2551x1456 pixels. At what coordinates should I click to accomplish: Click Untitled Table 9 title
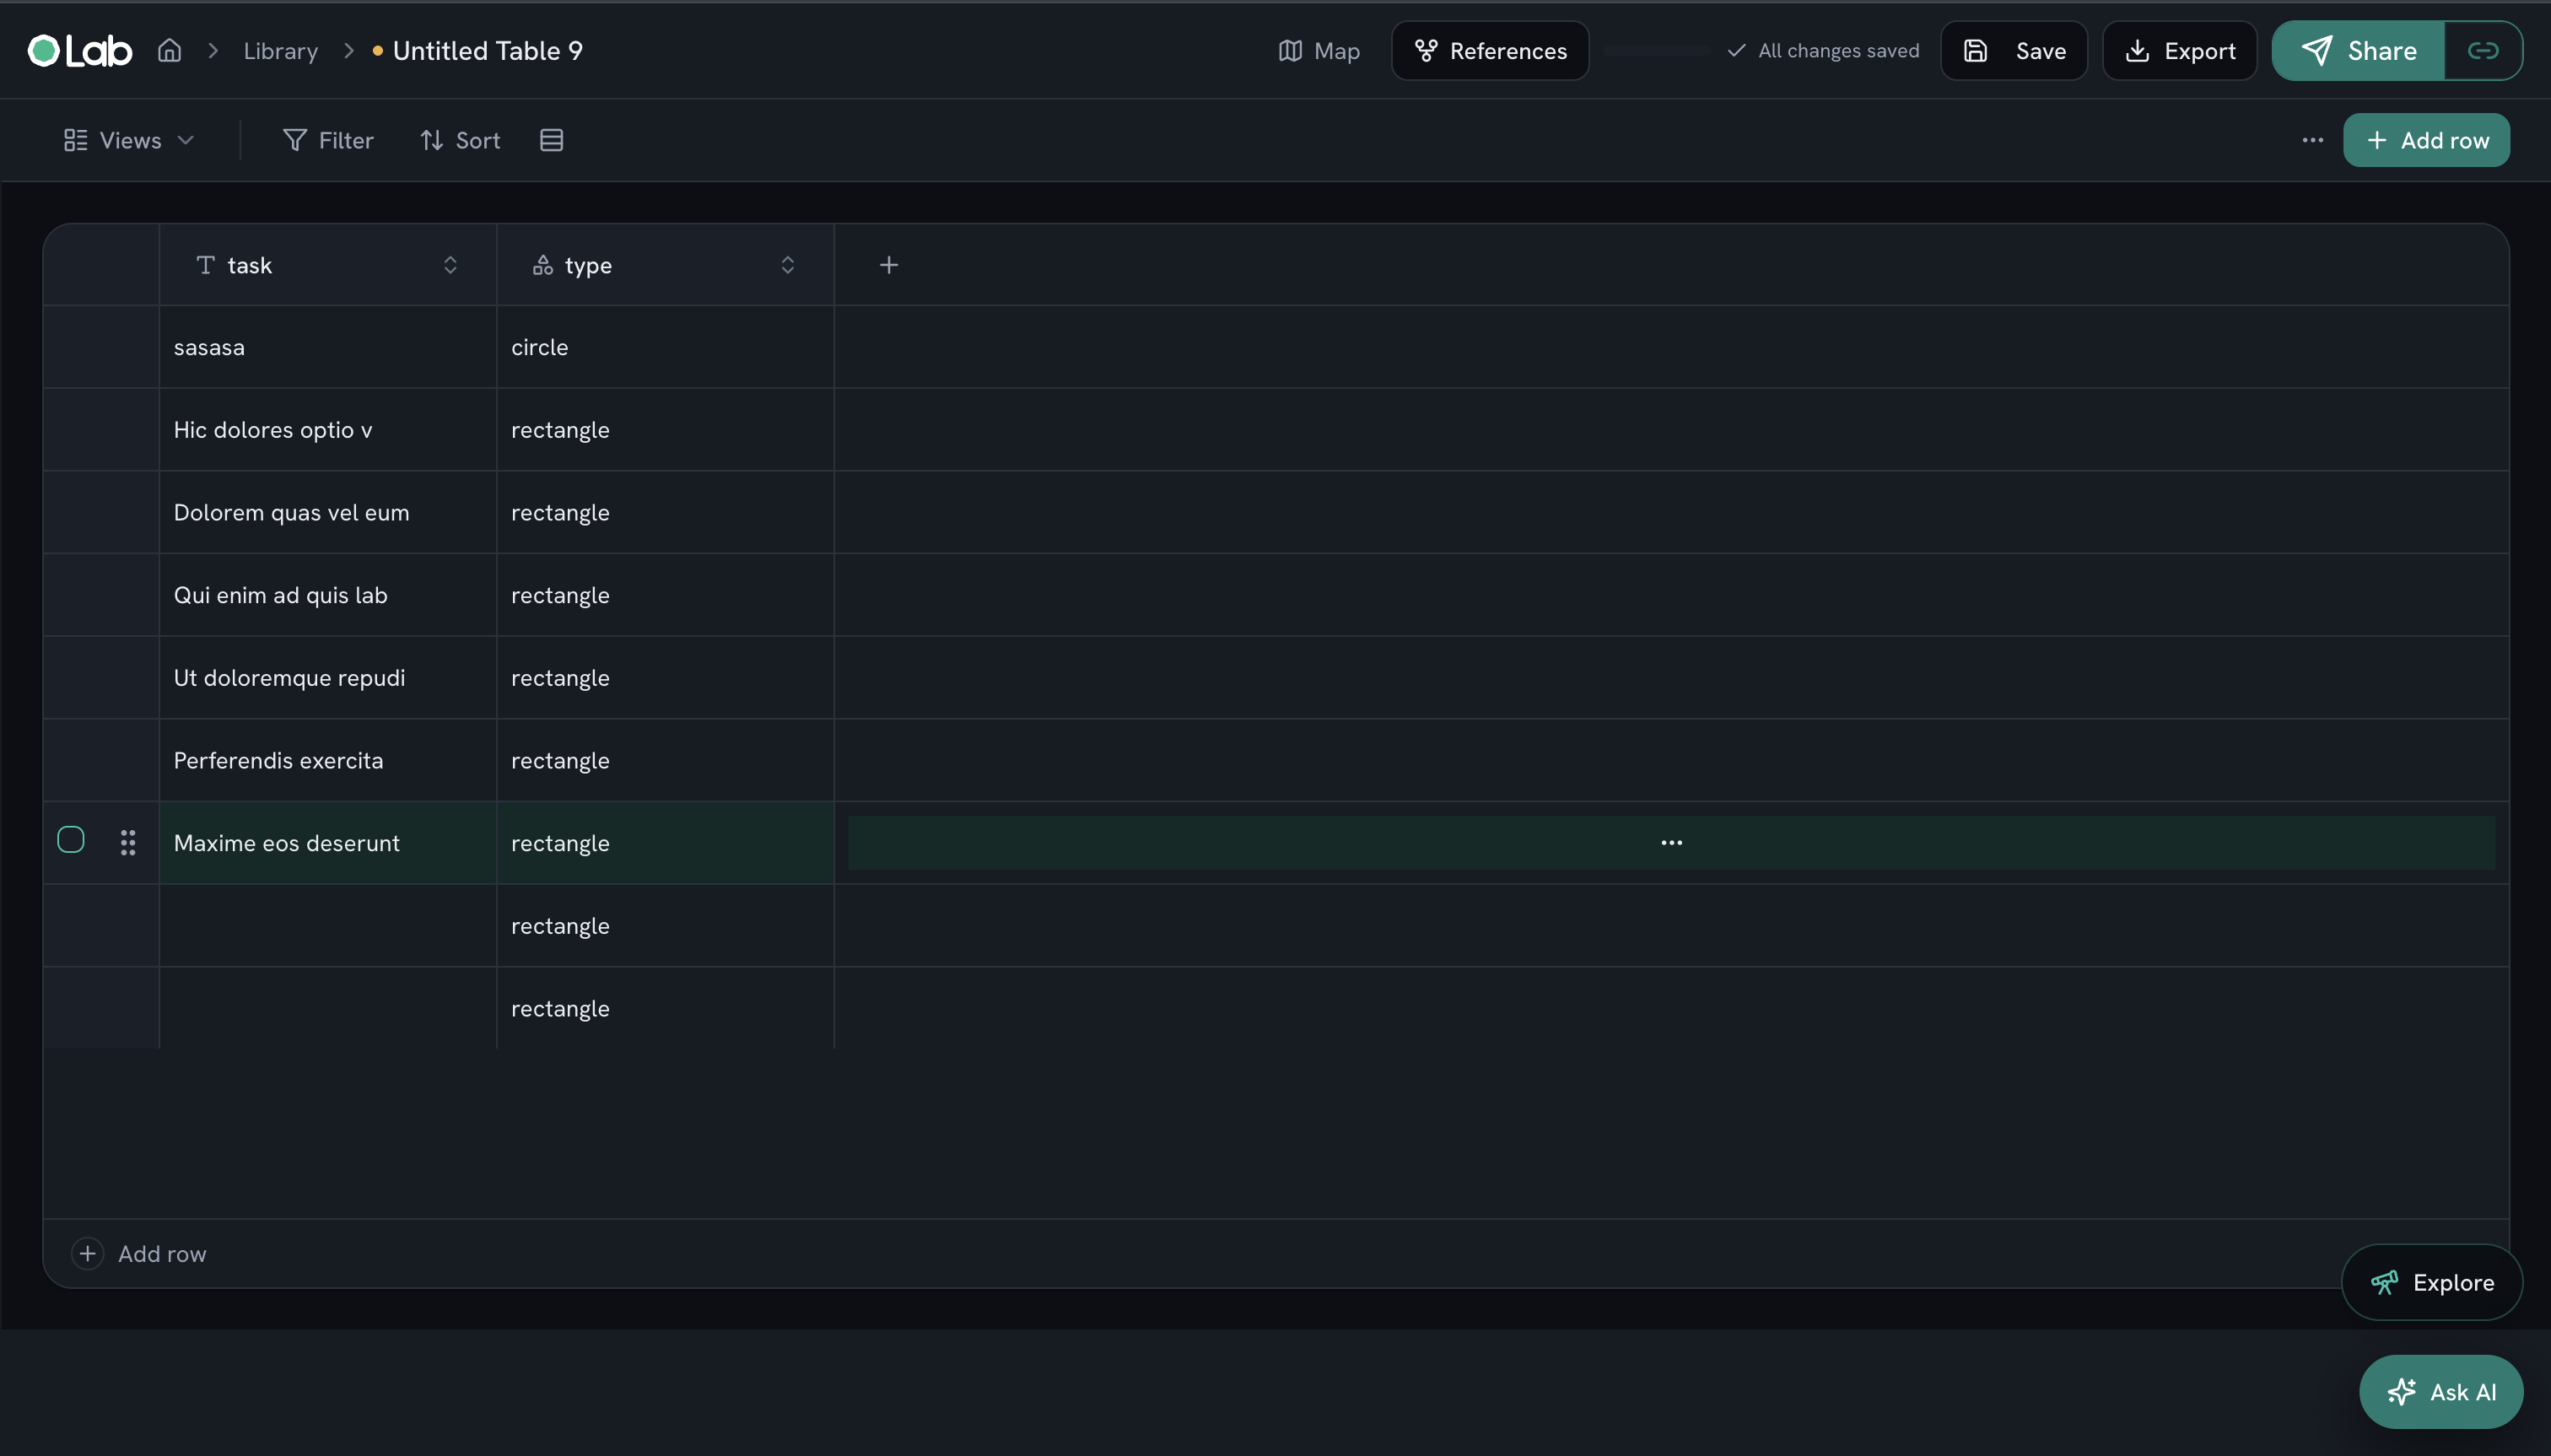(487, 51)
